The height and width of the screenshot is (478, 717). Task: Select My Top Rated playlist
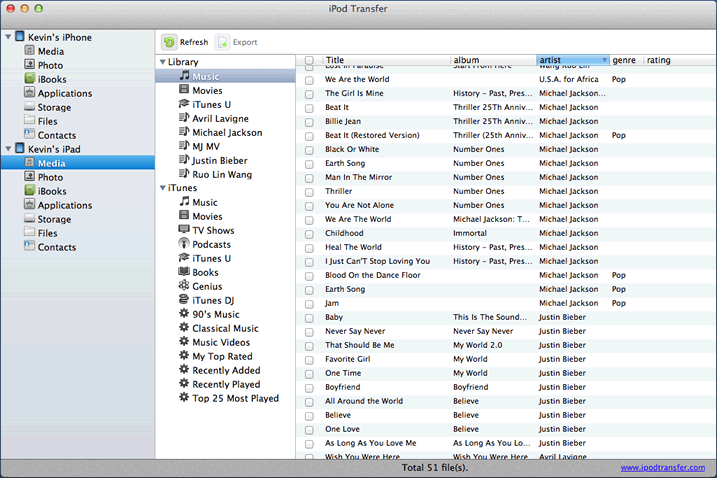point(222,356)
